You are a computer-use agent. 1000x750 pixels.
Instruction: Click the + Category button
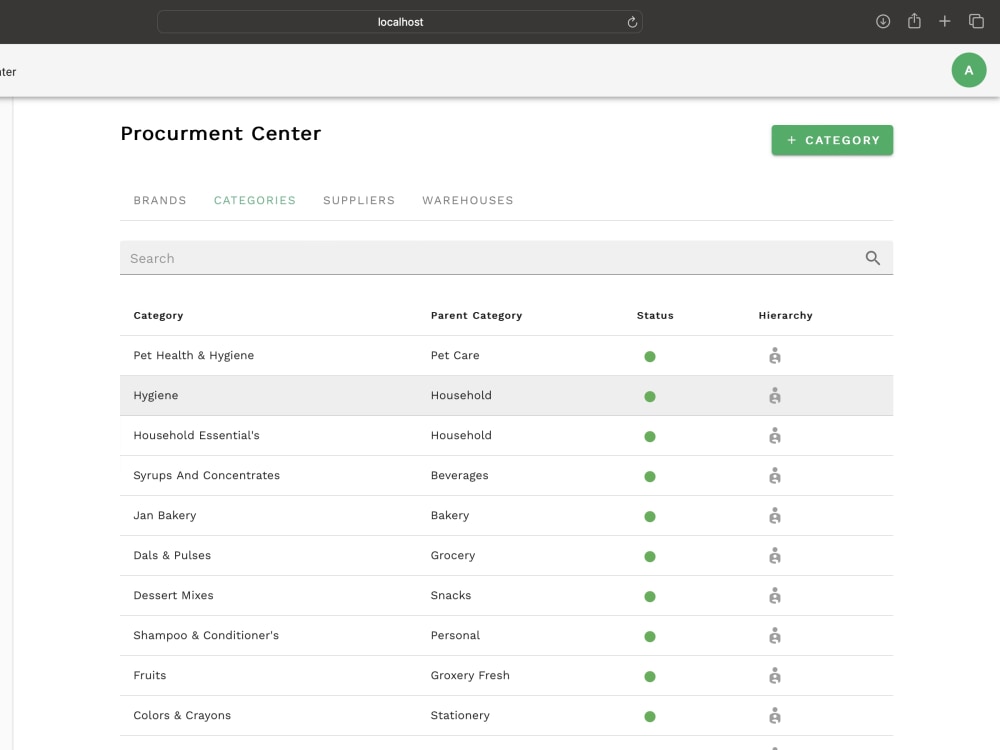(x=832, y=140)
